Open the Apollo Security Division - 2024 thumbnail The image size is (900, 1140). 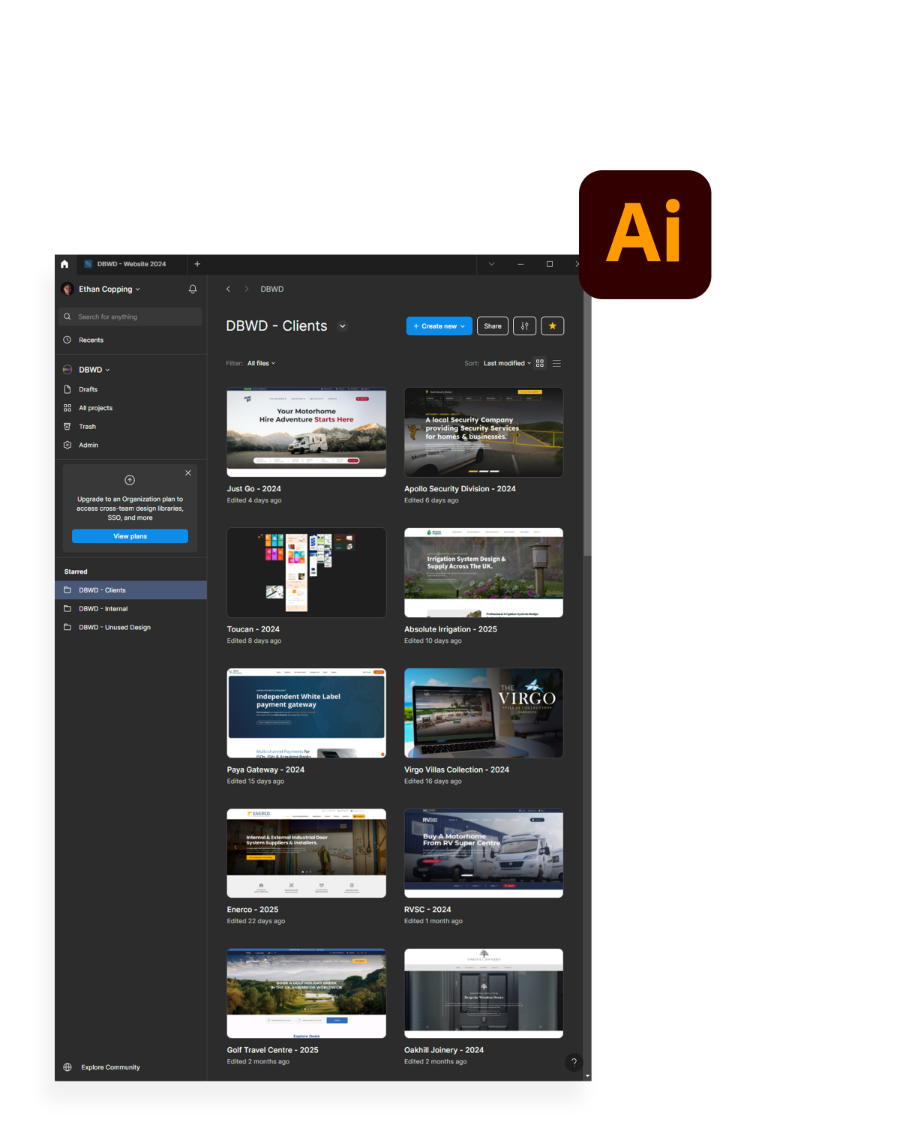pos(483,432)
